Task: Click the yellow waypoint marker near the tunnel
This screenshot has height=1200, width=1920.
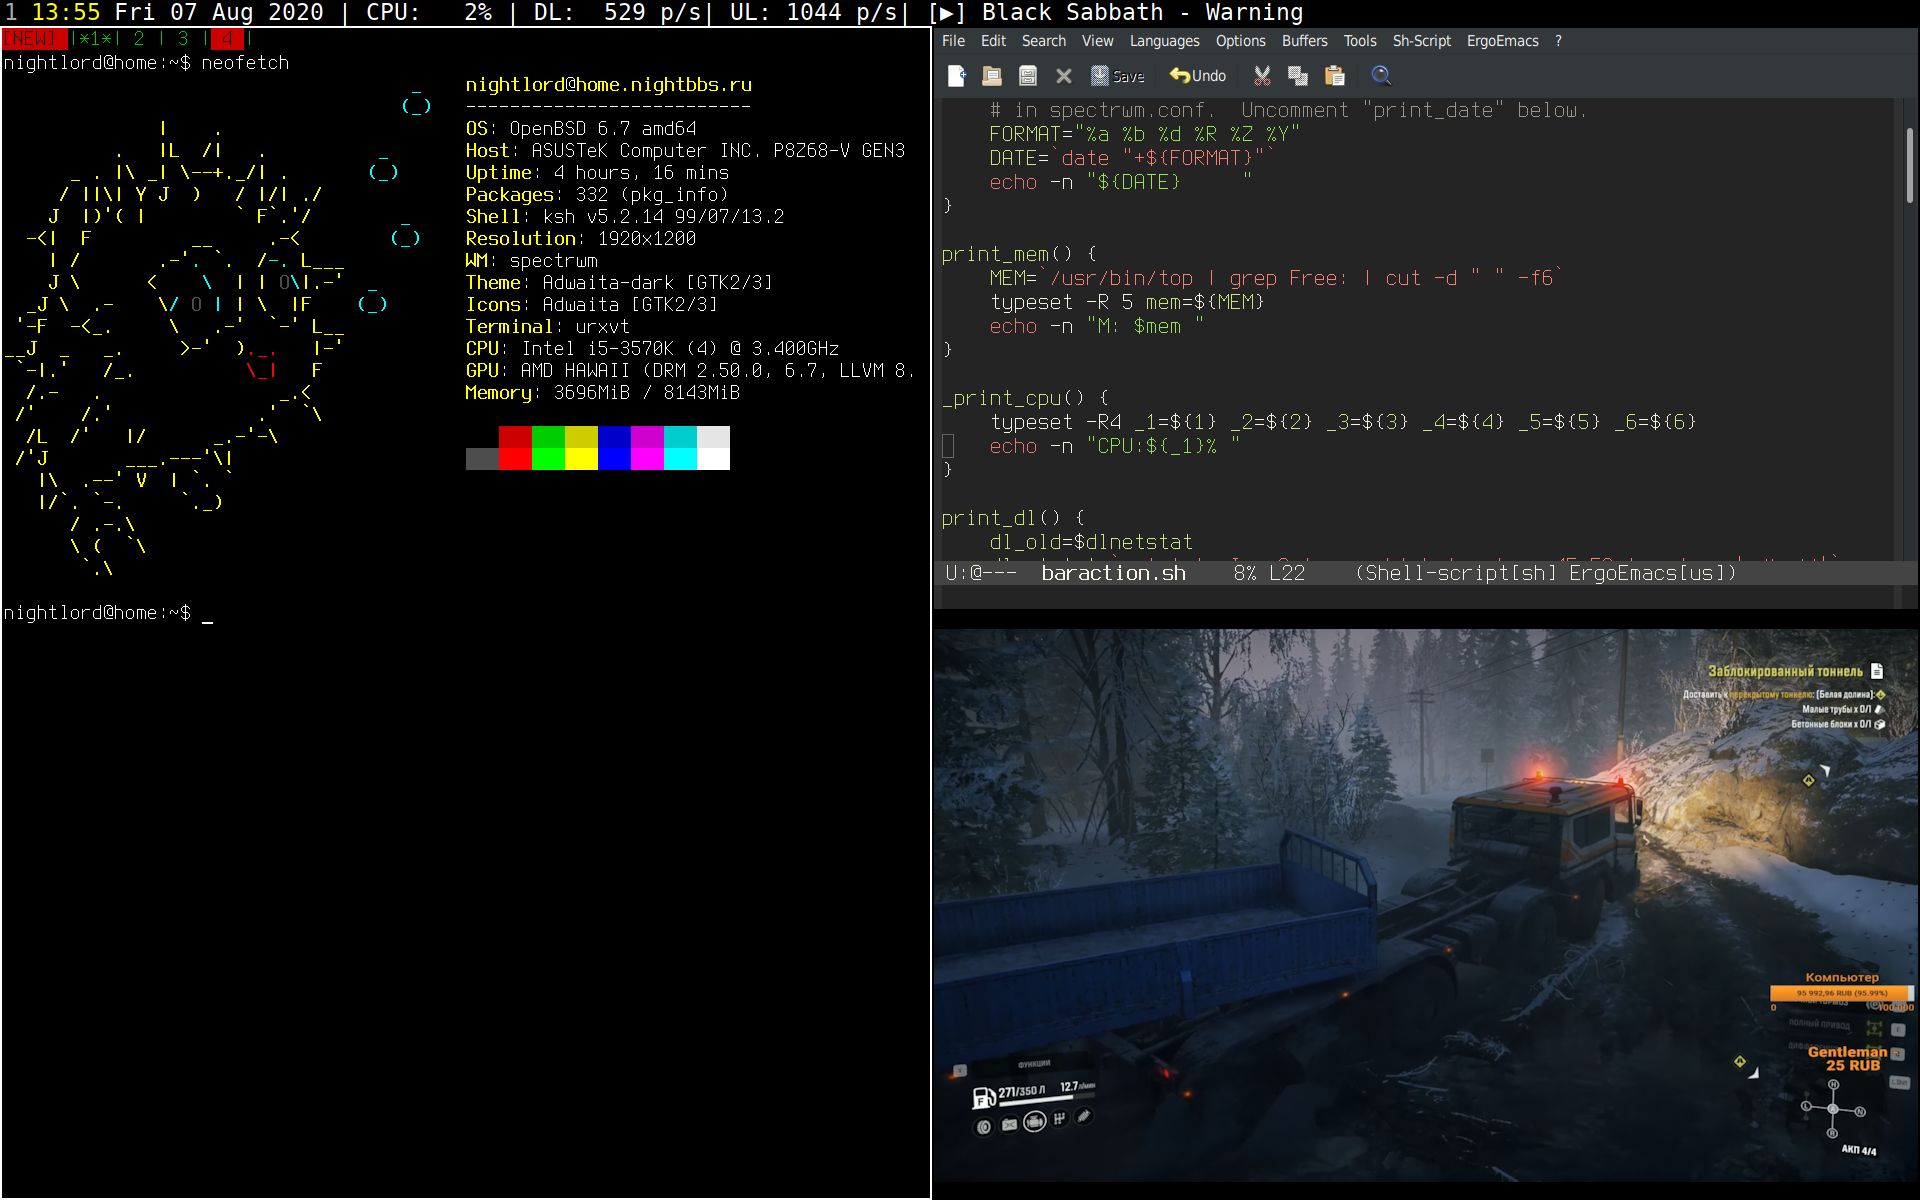Action: tap(1808, 780)
